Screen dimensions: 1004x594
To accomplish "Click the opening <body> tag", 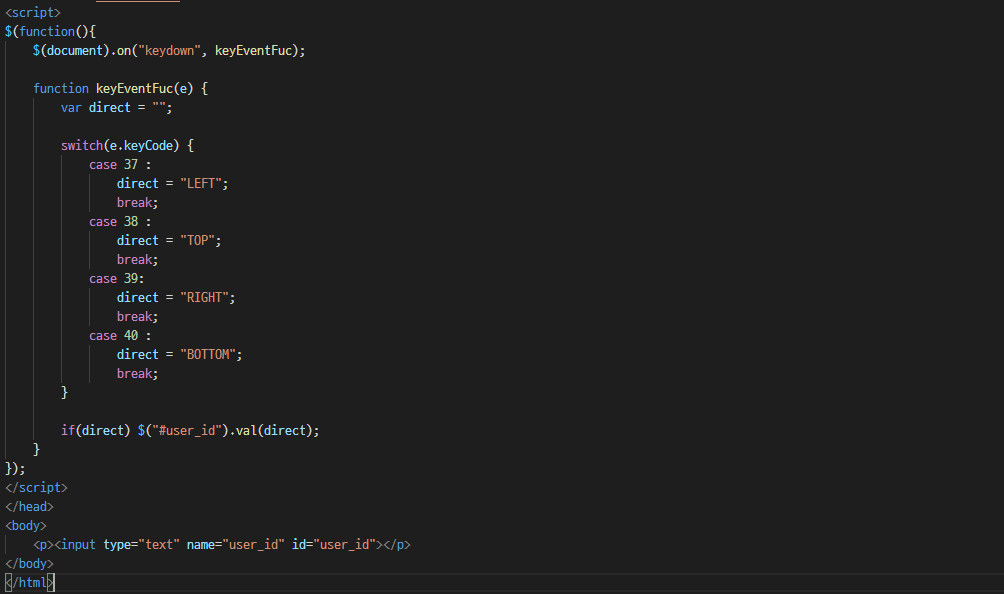I will 26,526.
